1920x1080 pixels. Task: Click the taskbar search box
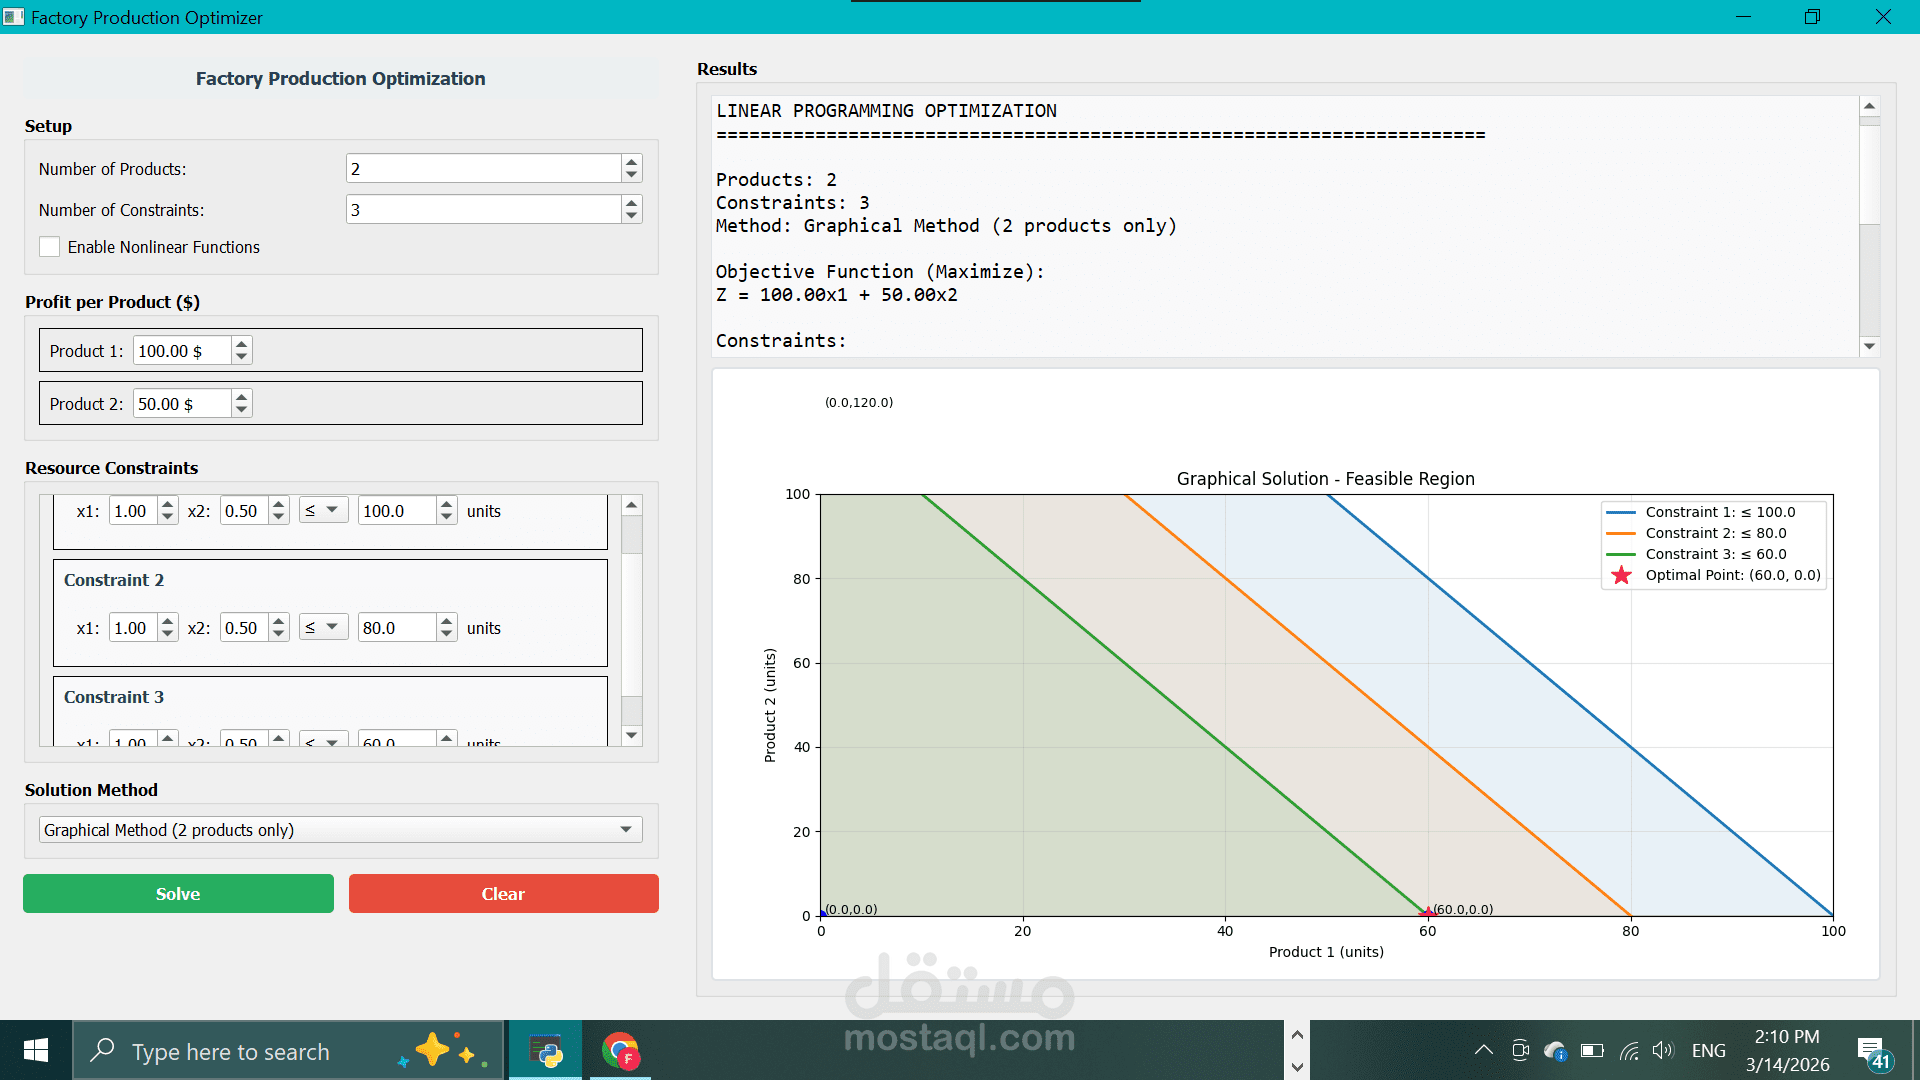click(x=288, y=1051)
